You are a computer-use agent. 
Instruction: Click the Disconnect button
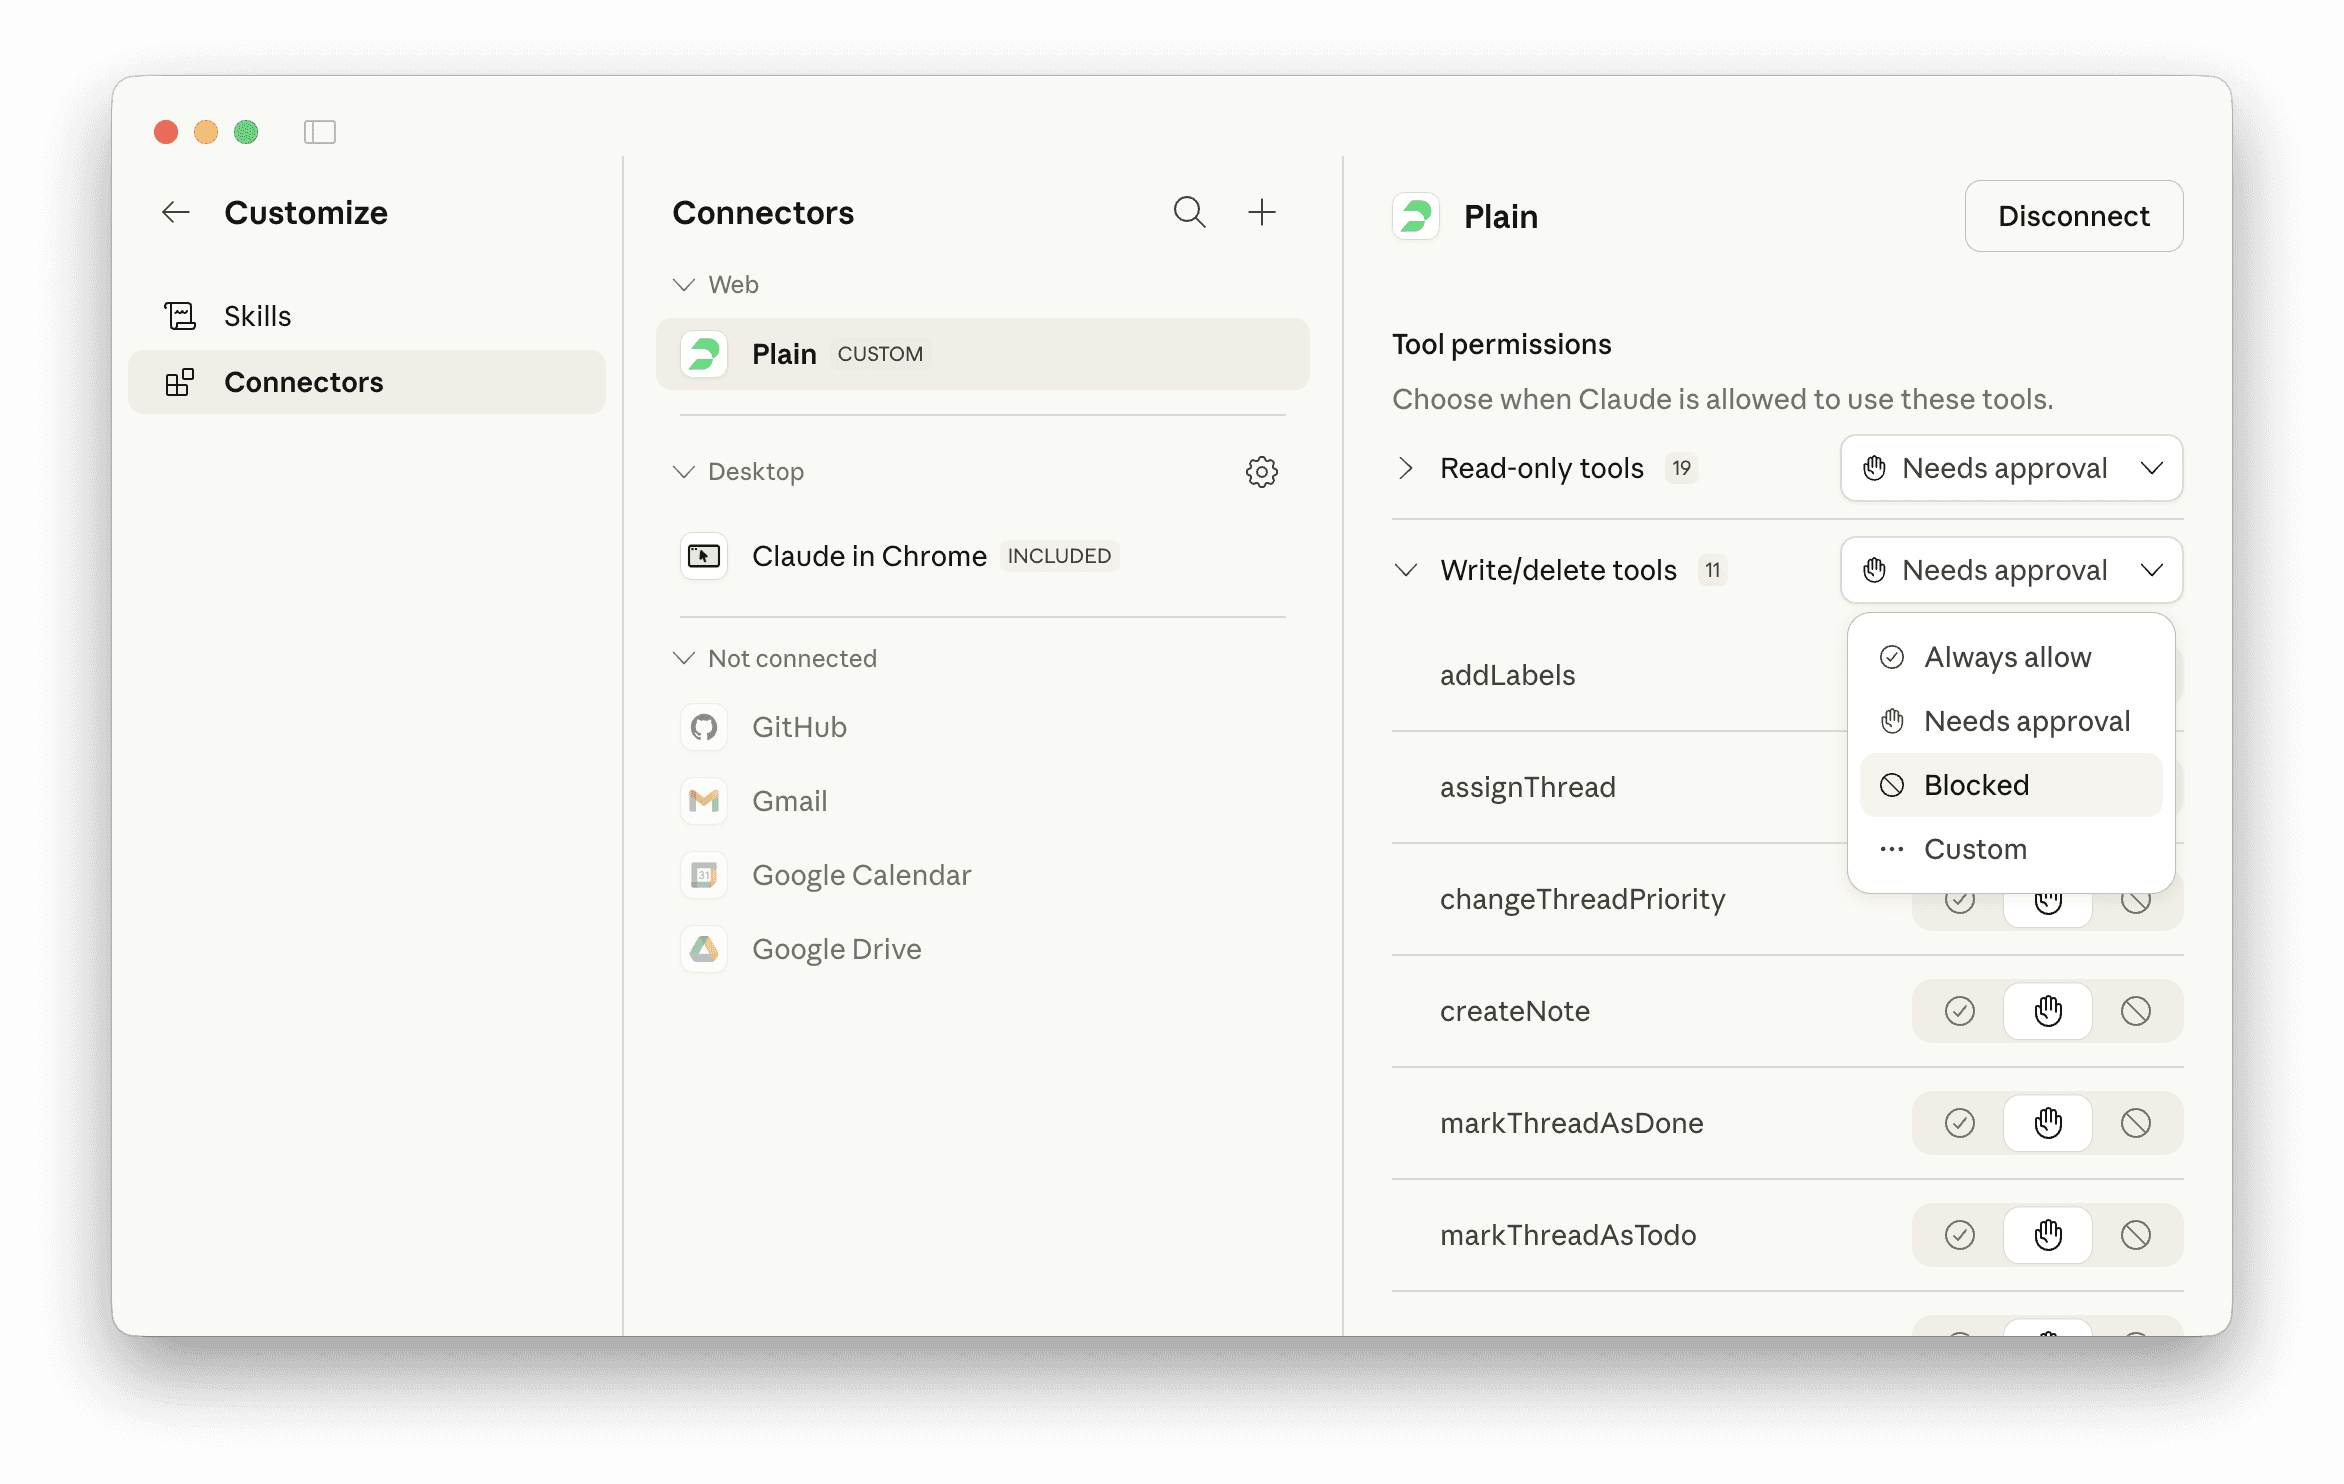pos(2073,216)
